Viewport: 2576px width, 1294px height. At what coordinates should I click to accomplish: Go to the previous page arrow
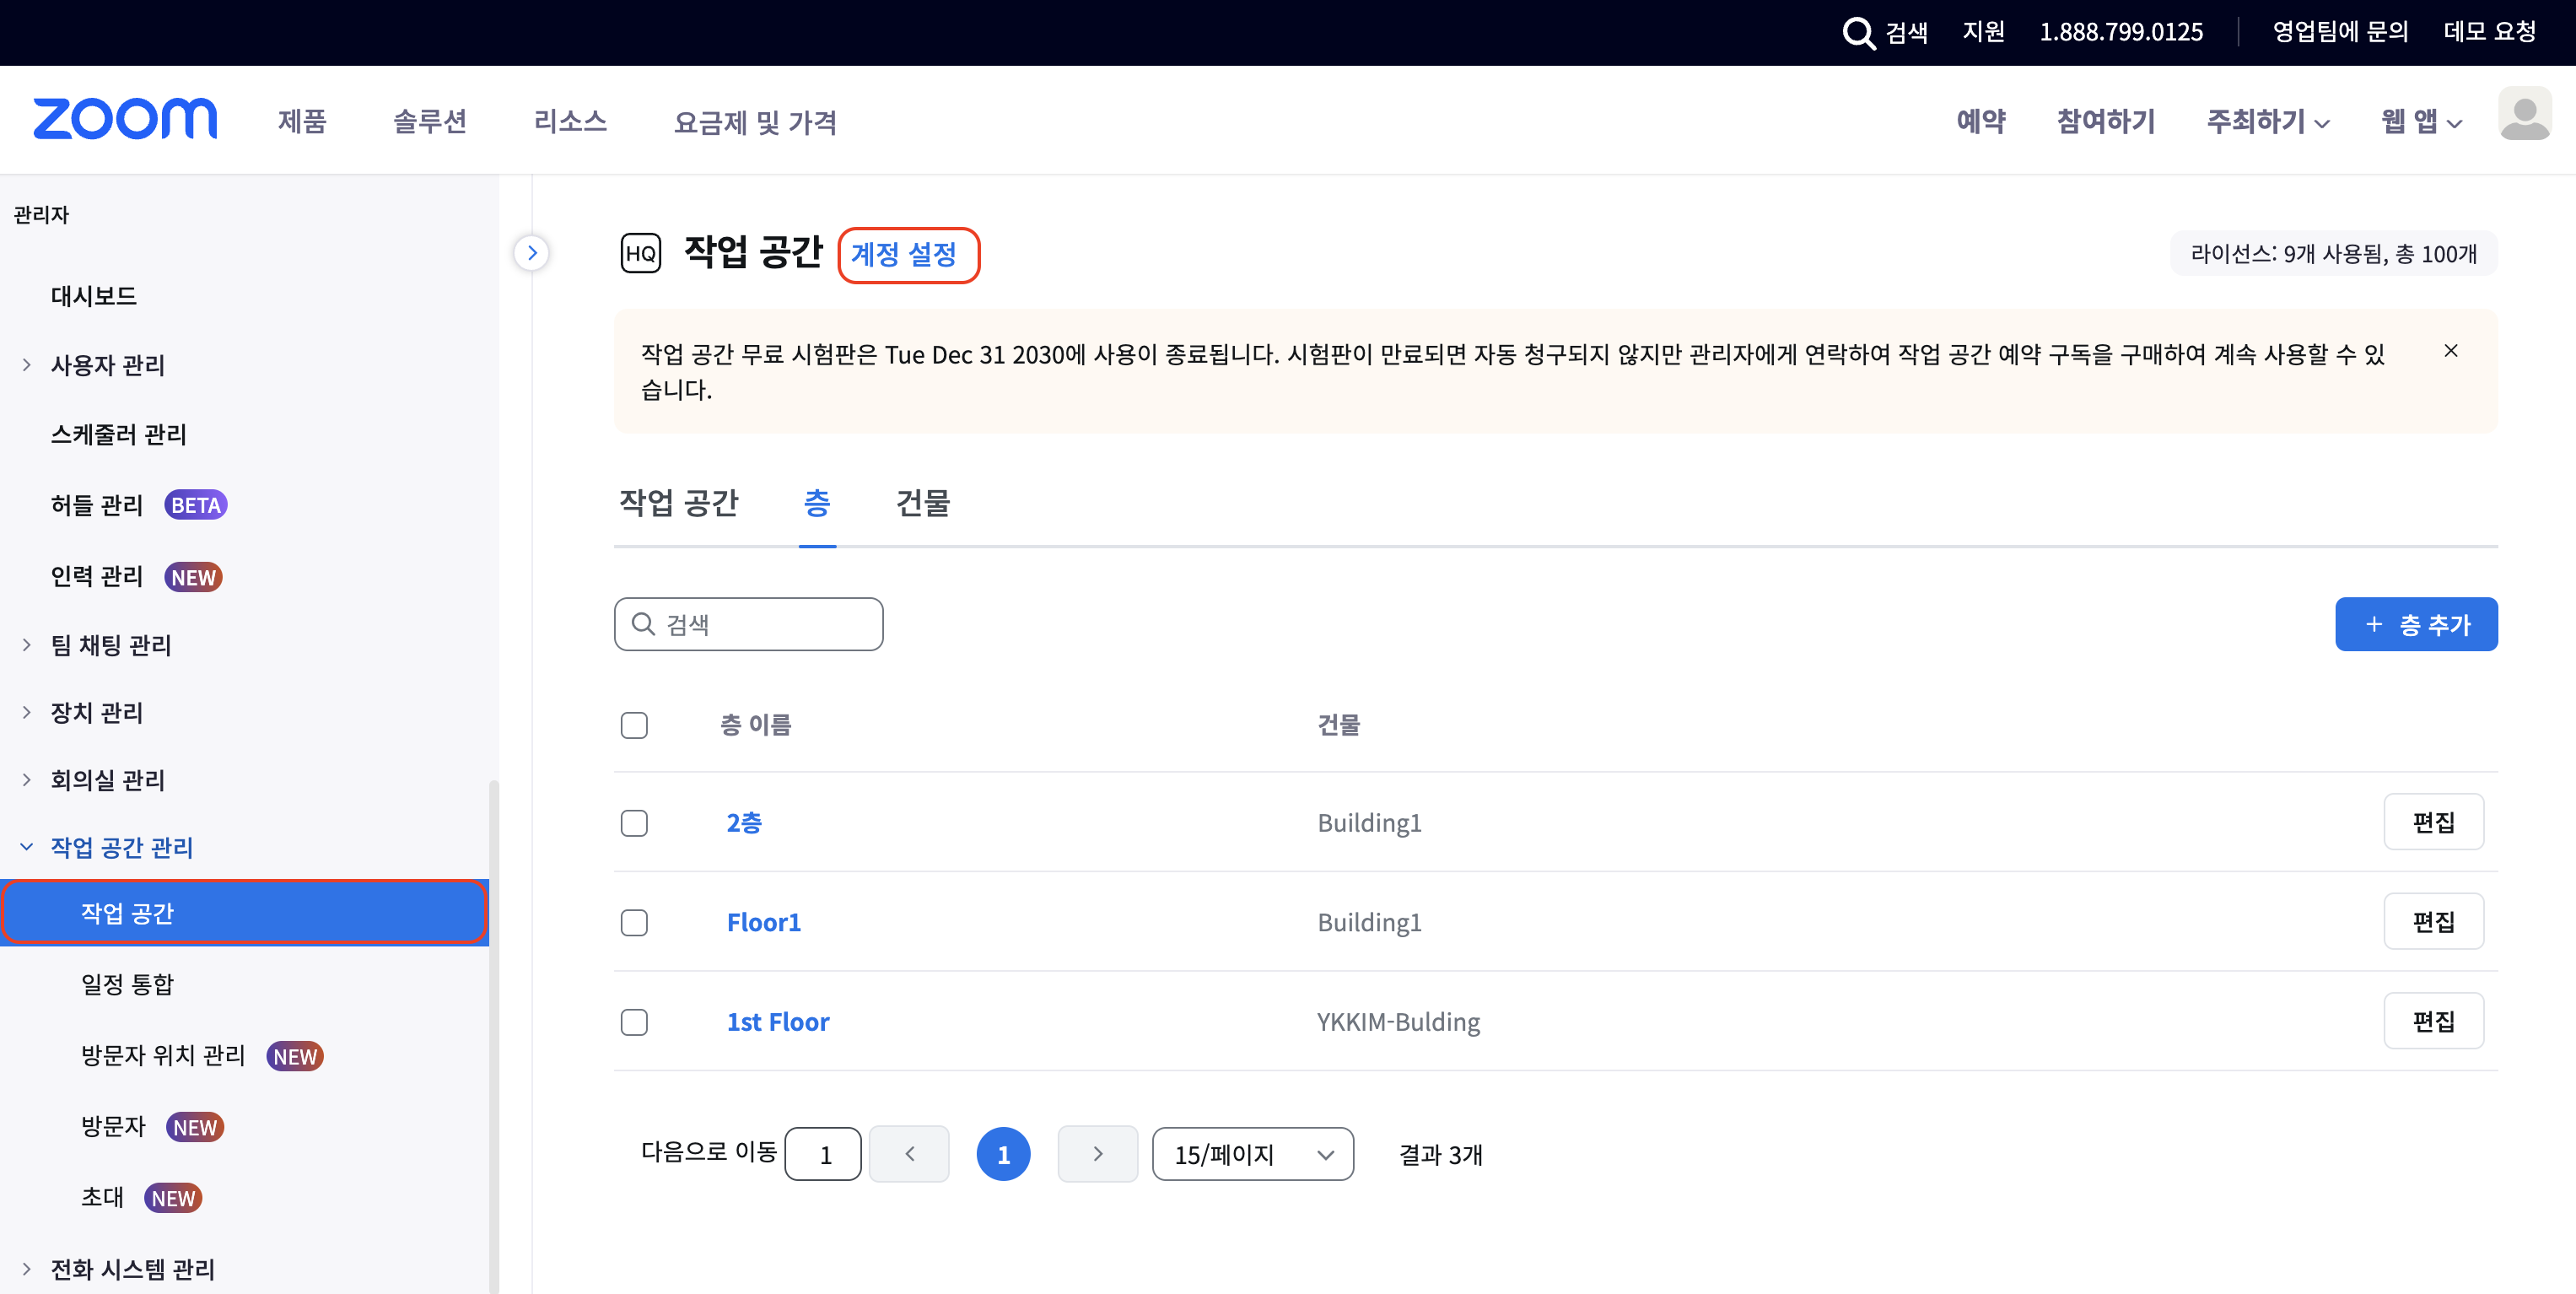[x=909, y=1154]
